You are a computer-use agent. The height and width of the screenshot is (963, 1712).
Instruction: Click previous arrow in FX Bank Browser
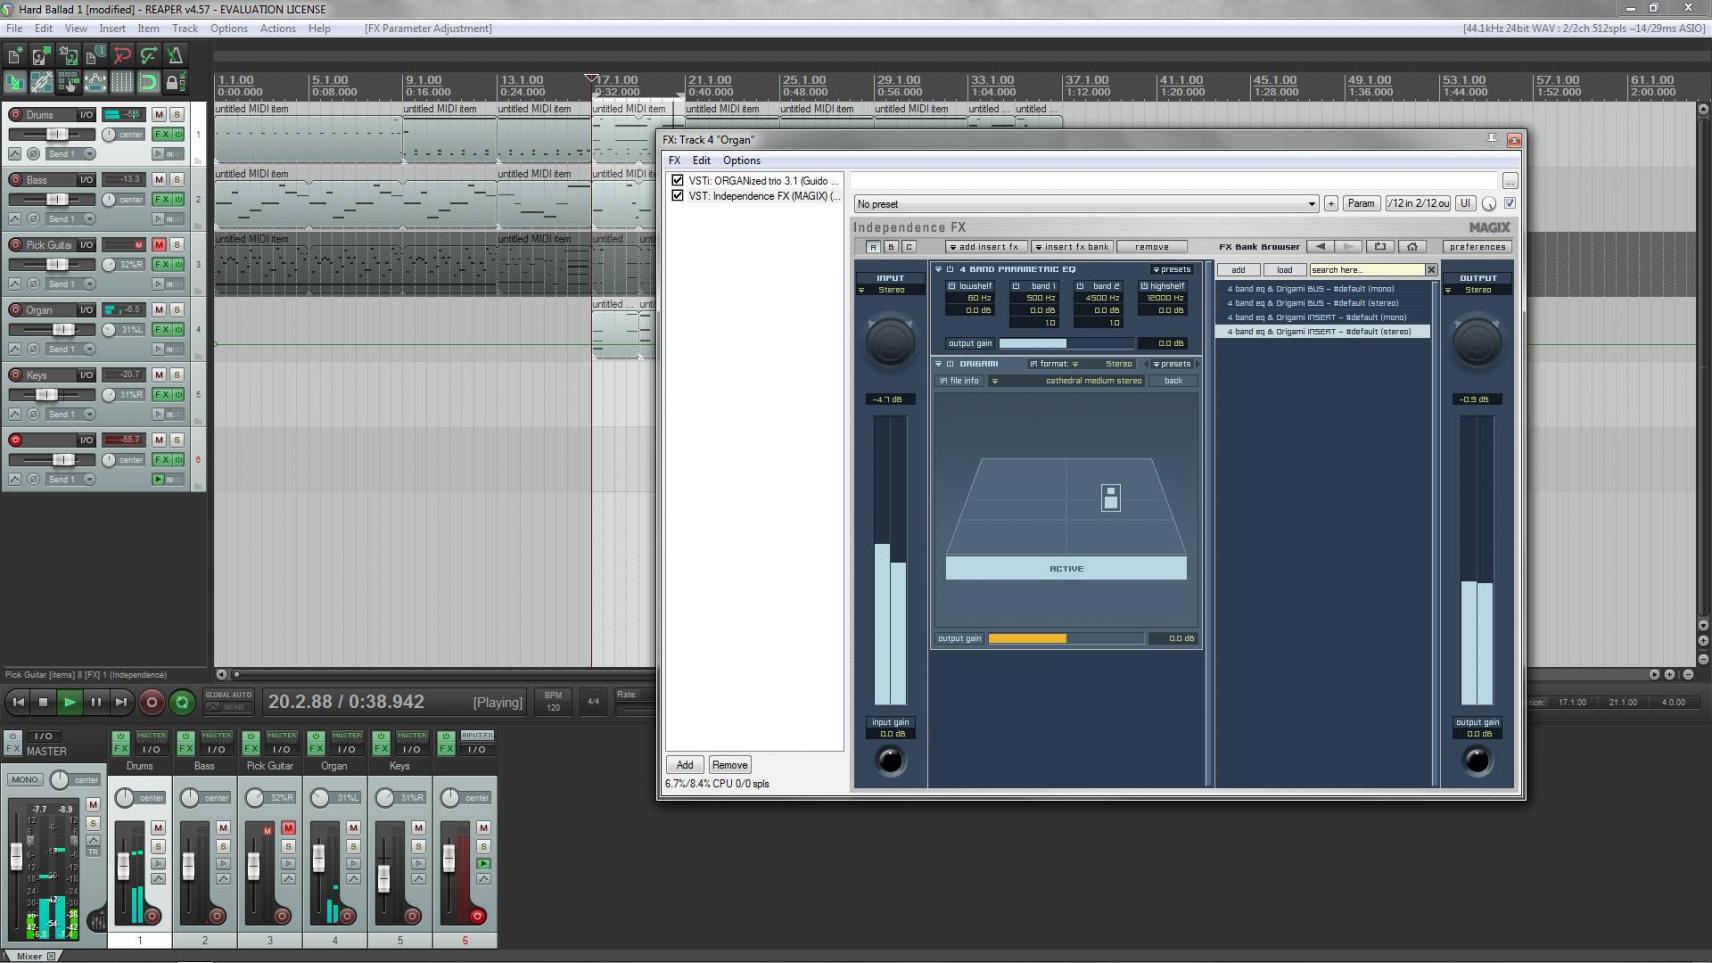1320,247
